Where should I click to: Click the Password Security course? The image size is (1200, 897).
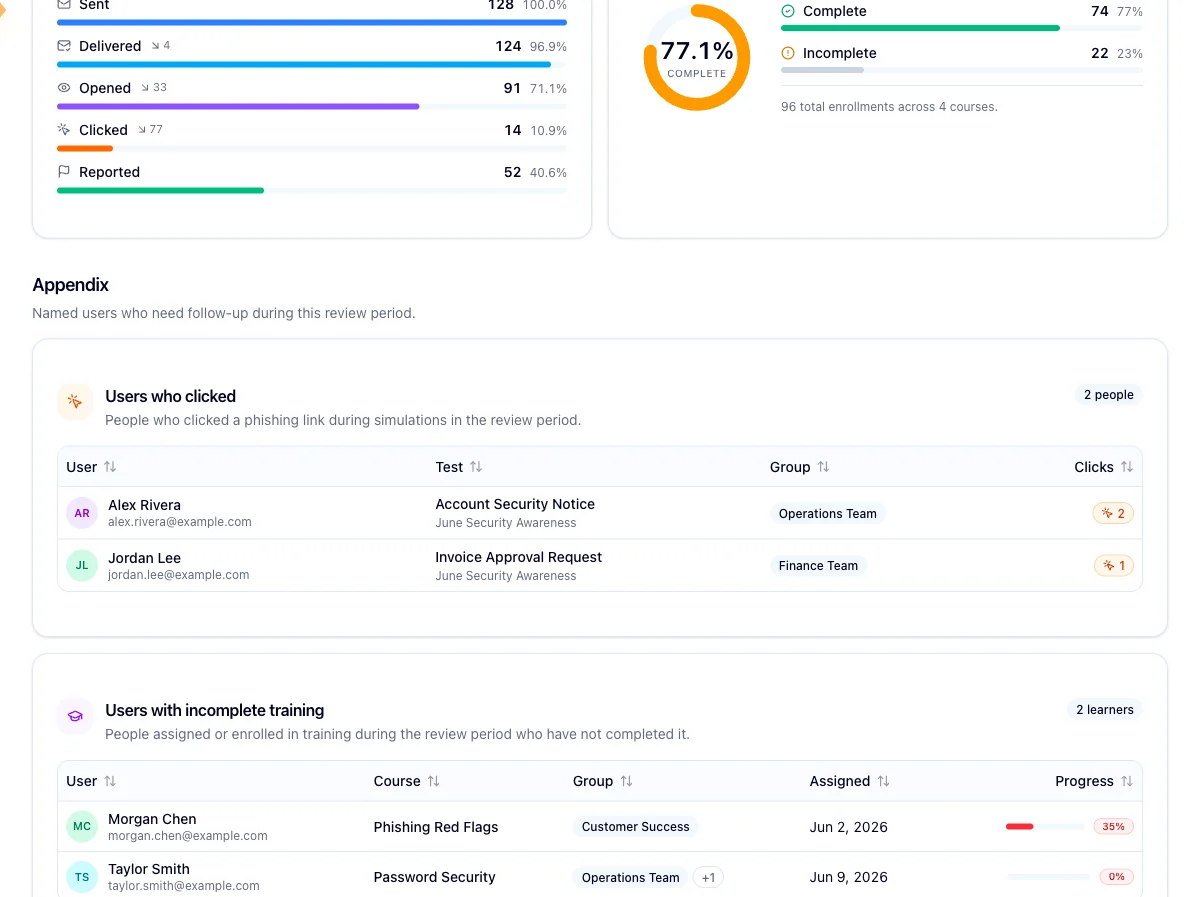pyautogui.click(x=435, y=877)
